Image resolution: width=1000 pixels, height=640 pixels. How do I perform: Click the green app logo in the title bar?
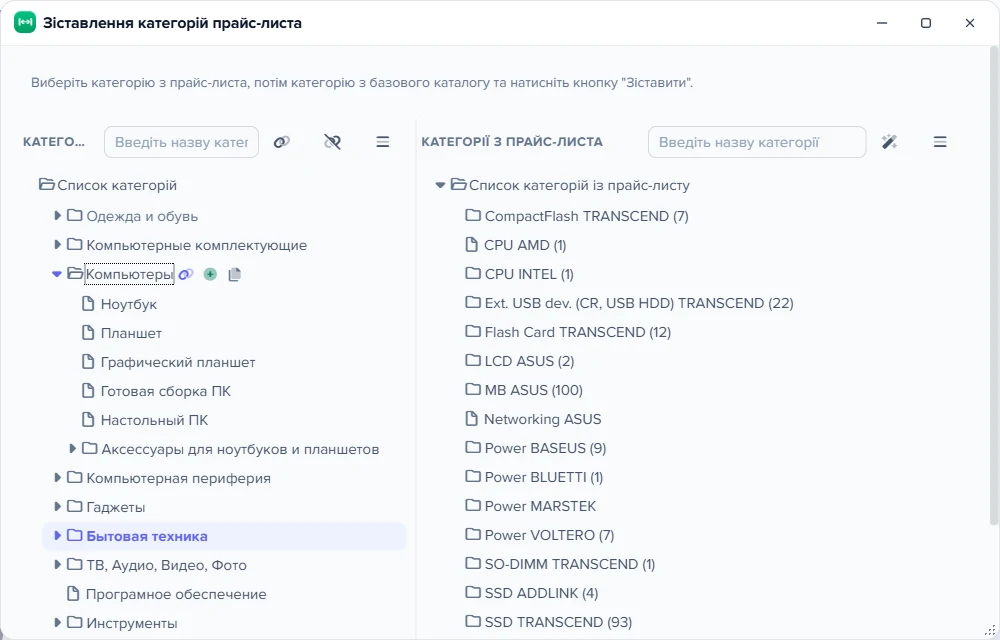pyautogui.click(x=25, y=23)
